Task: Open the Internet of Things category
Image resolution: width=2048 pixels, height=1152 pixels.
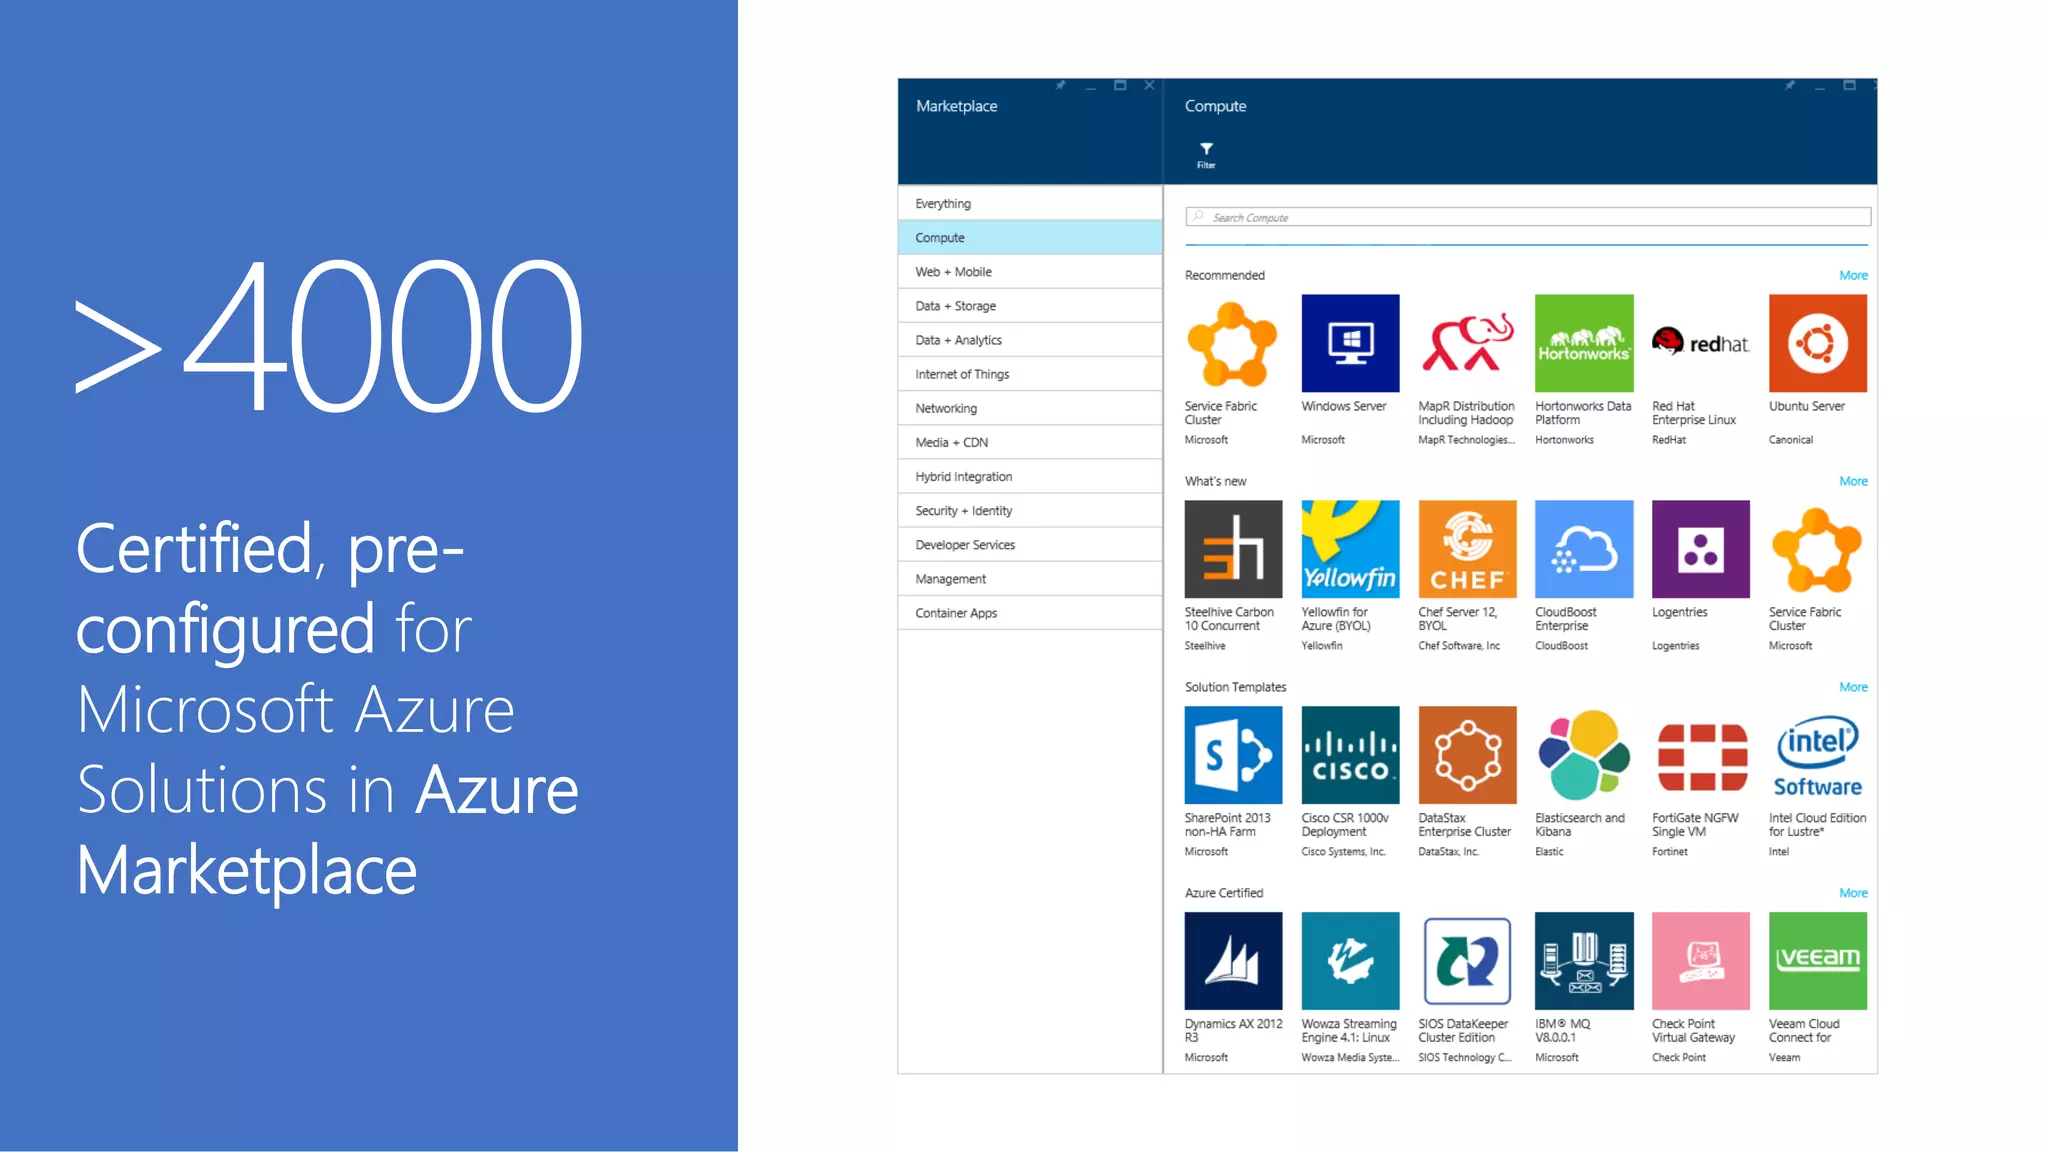Action: tap(1030, 374)
